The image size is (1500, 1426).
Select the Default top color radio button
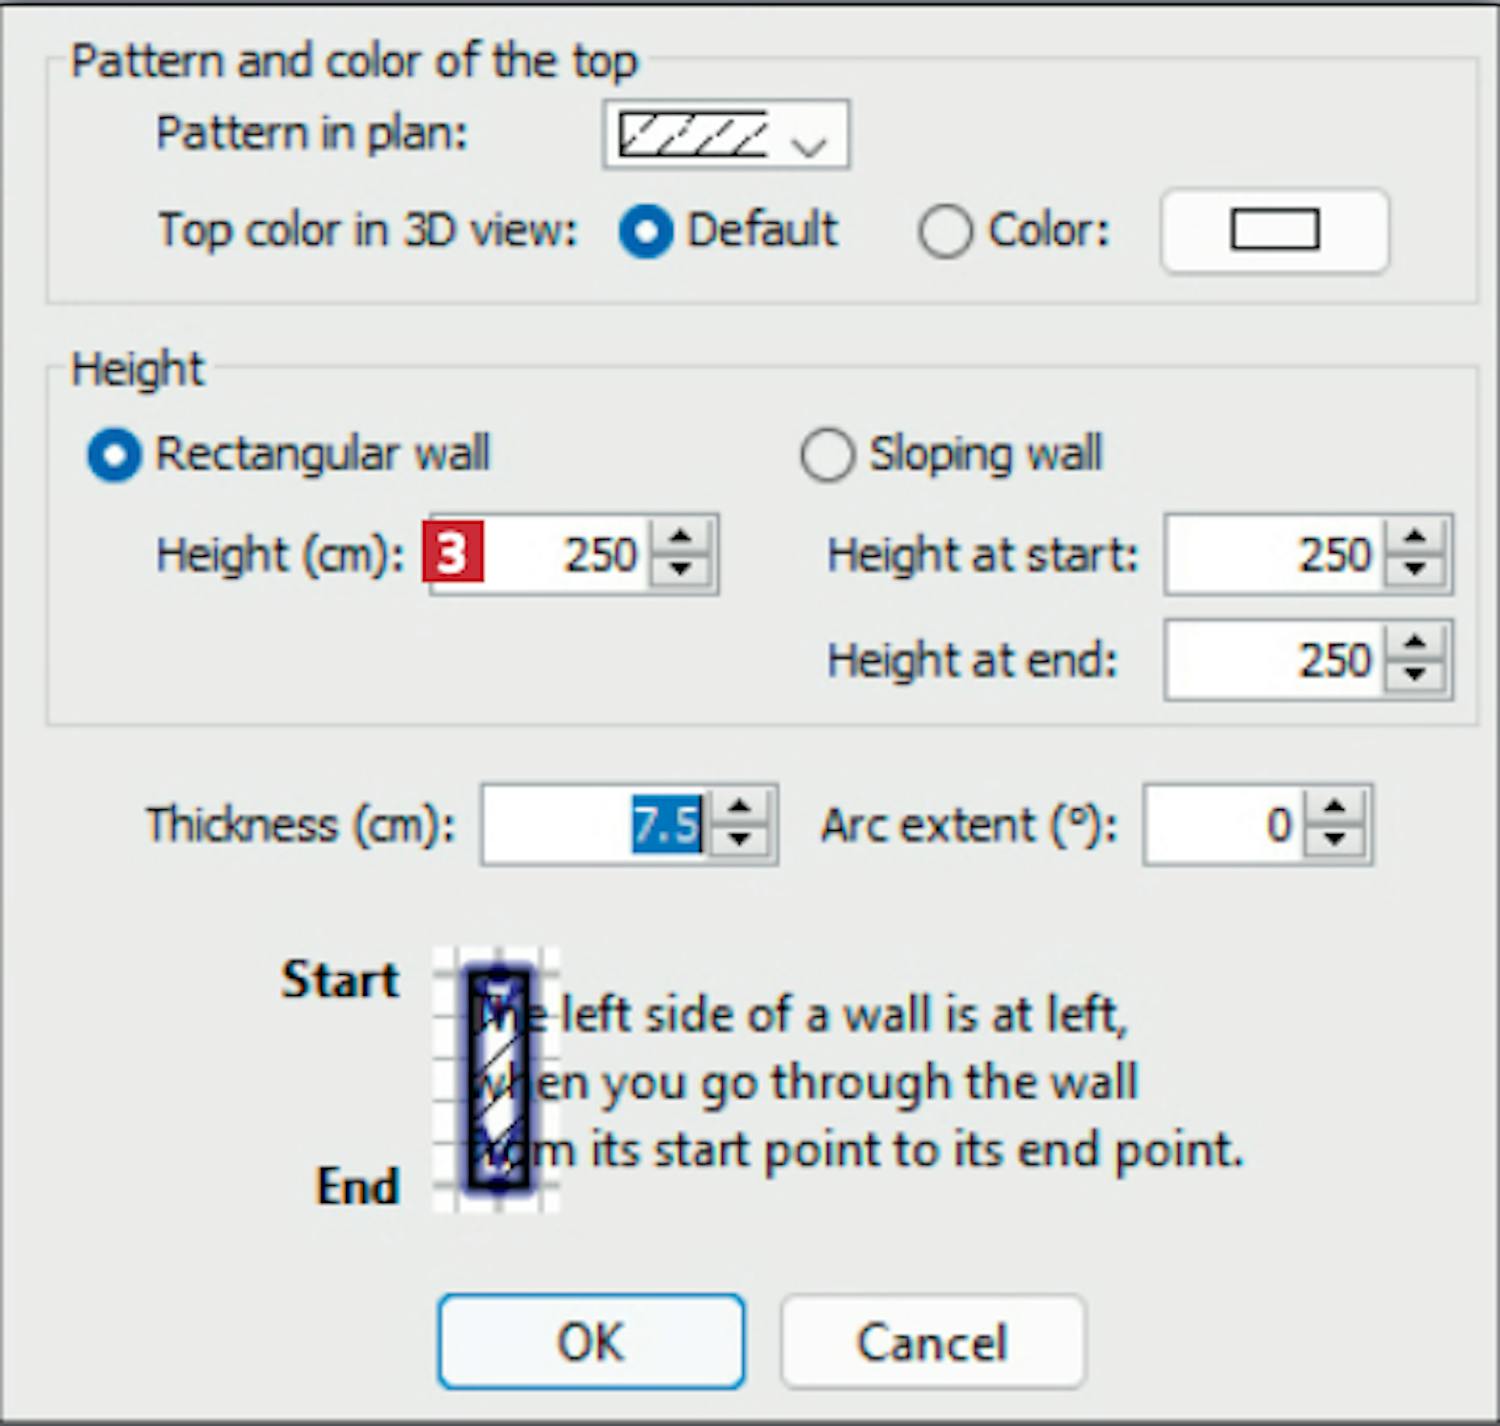coord(646,231)
